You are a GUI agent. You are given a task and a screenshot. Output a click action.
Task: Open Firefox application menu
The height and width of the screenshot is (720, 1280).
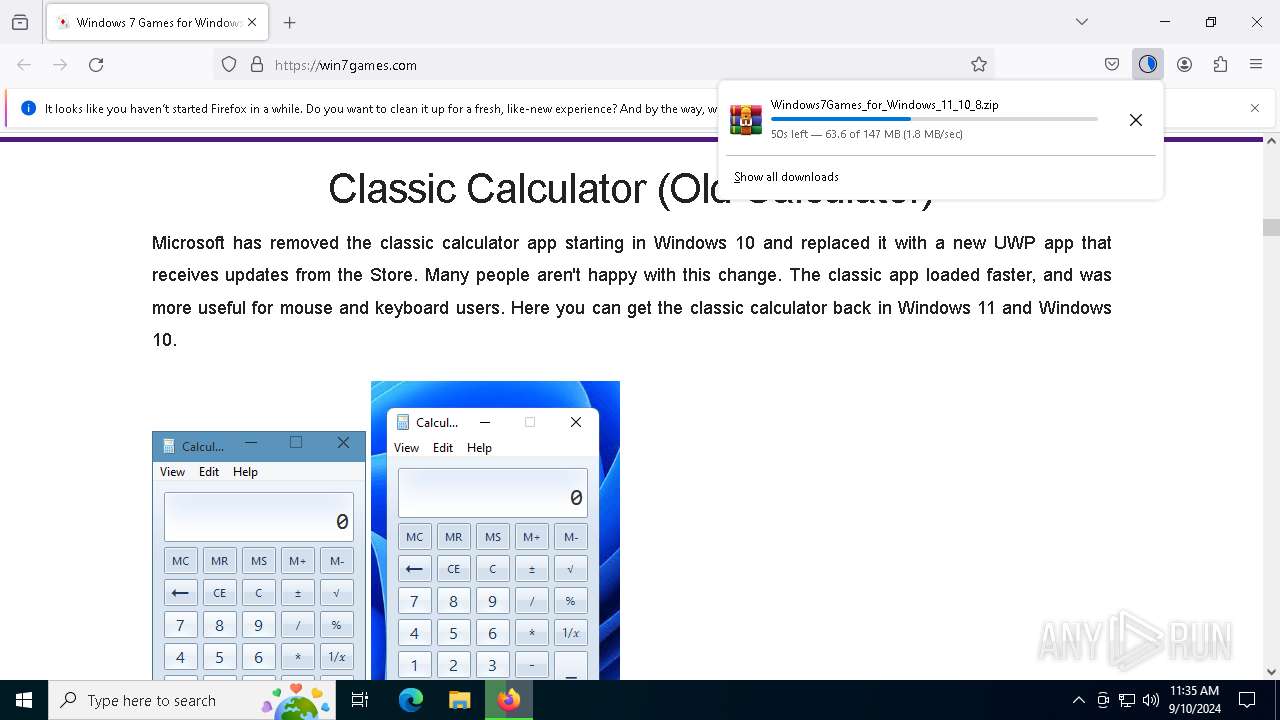tap(1256, 64)
